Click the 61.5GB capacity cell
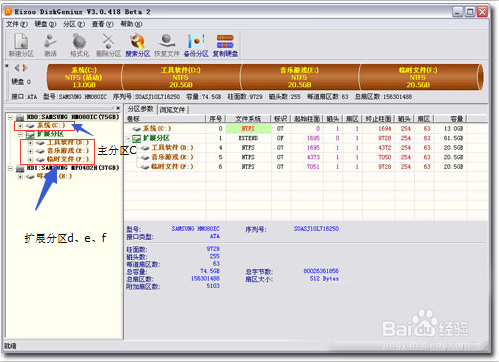The image size is (499, 362). [x=453, y=138]
